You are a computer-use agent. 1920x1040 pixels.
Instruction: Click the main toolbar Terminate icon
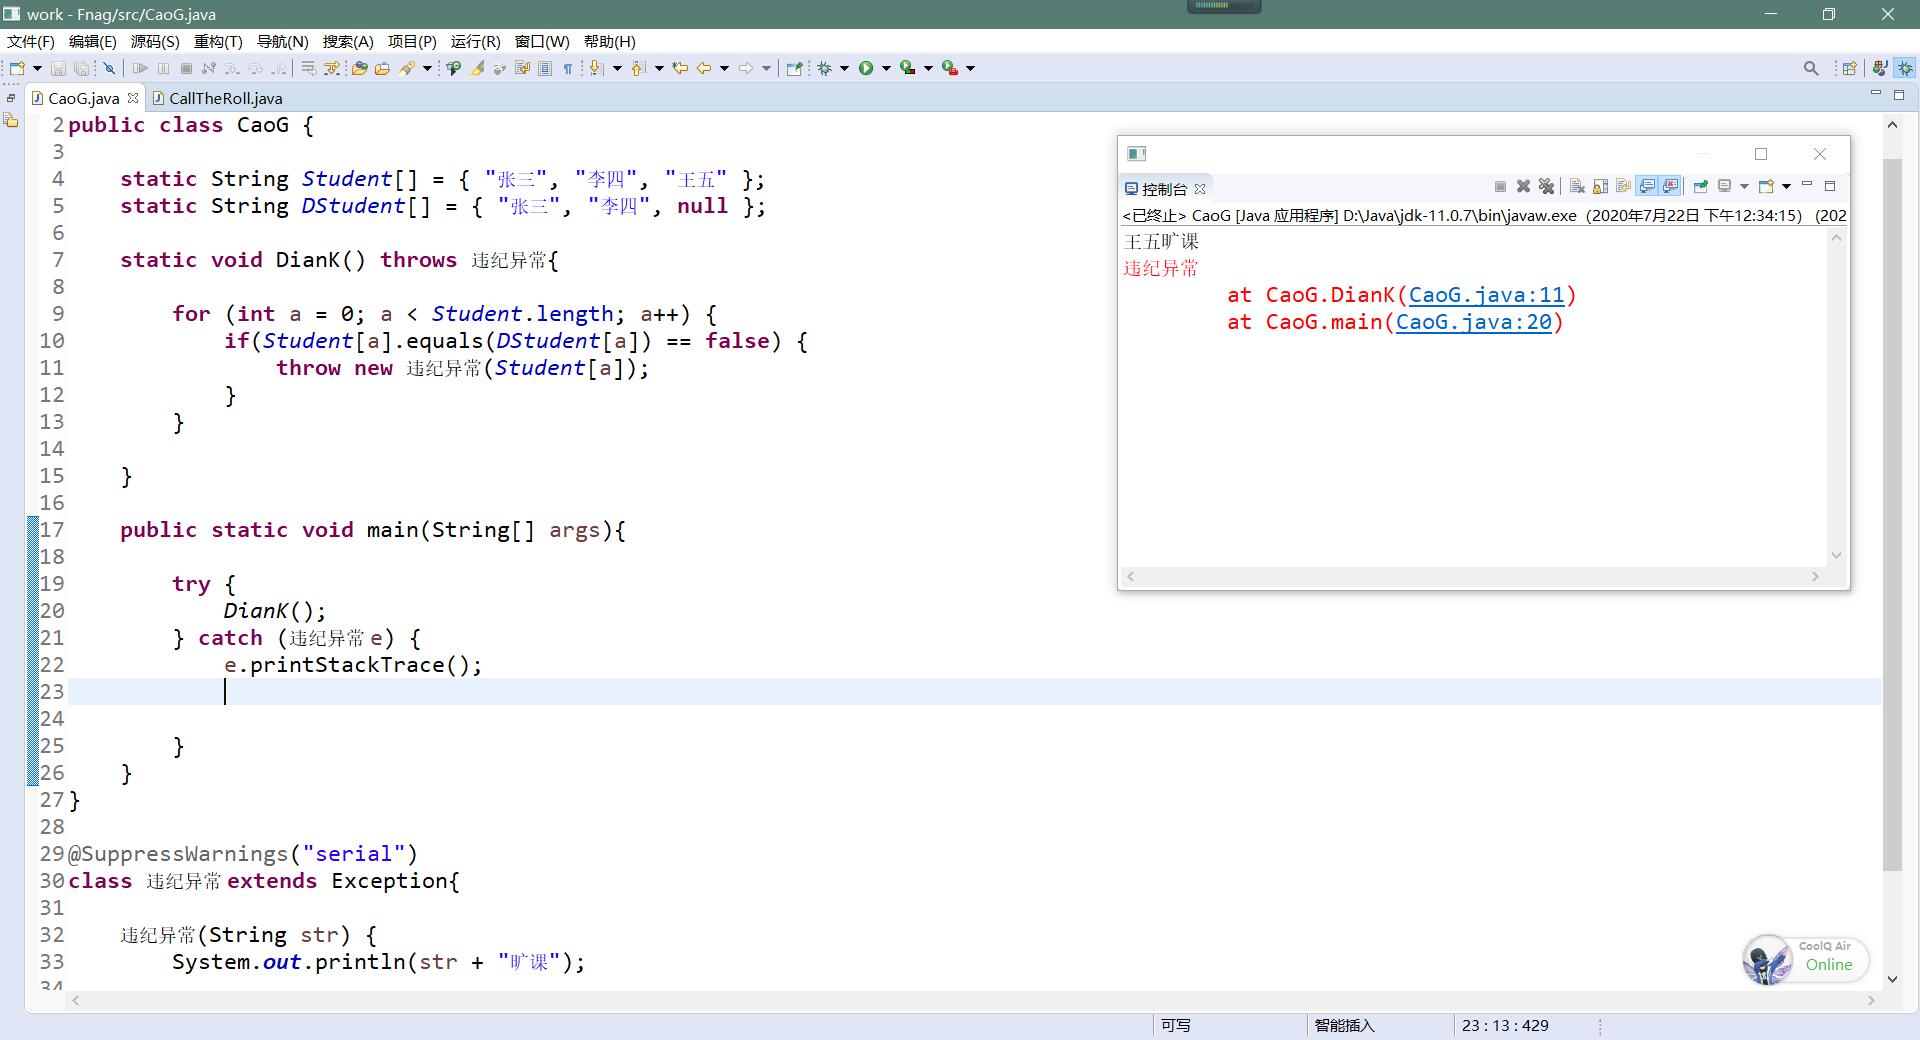pos(186,68)
